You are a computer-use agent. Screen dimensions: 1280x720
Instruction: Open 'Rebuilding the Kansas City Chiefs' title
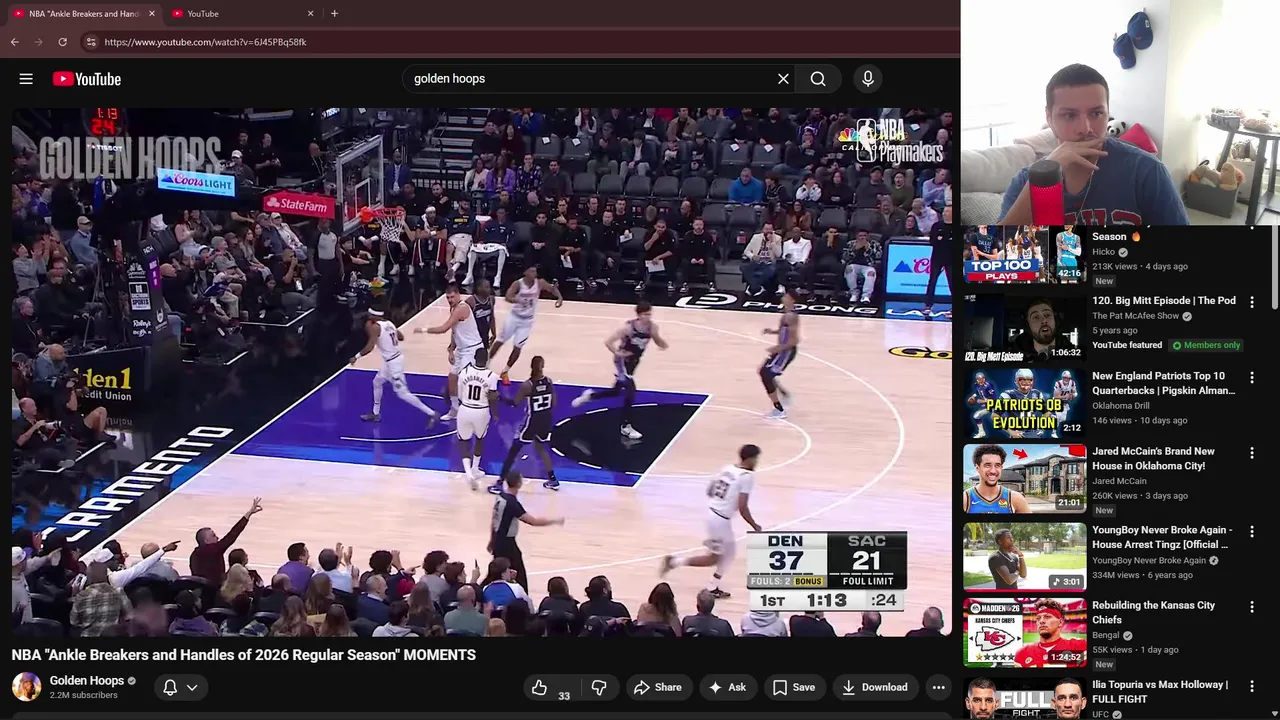coord(1153,612)
